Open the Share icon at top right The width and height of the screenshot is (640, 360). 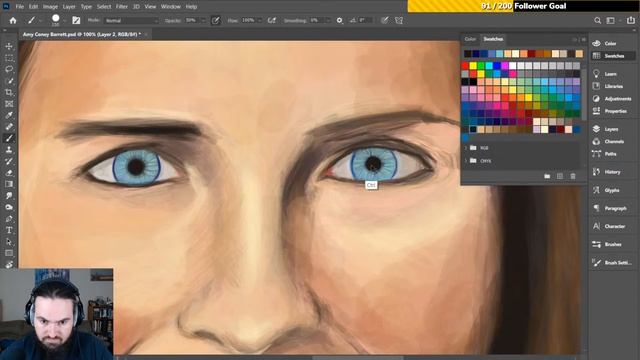coord(631,20)
